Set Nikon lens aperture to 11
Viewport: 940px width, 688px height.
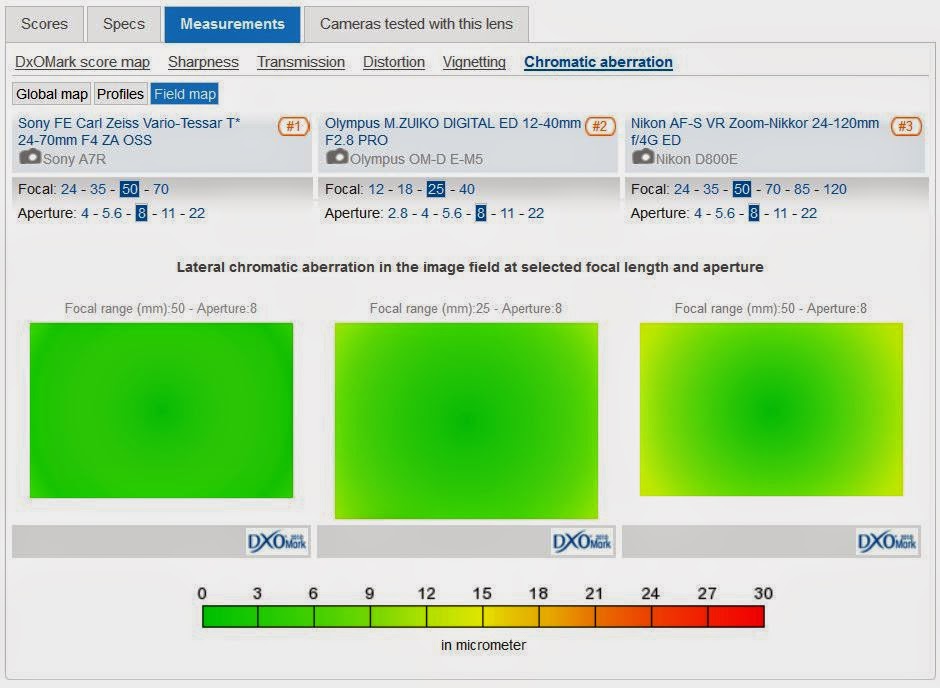781,213
